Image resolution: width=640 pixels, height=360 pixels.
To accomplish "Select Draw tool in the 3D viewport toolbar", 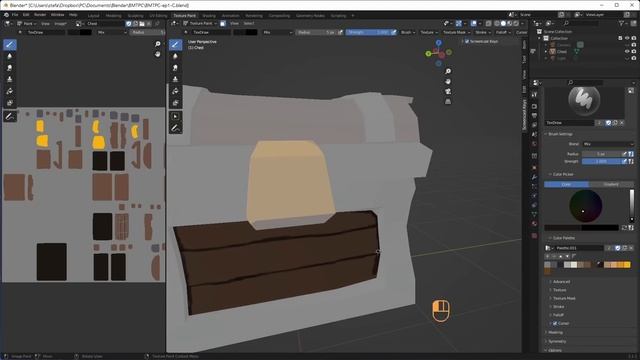I will pos(176,44).
